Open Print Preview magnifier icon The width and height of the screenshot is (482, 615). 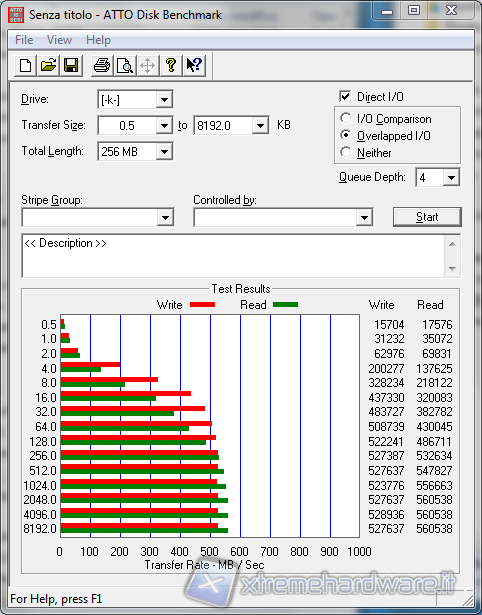point(125,66)
